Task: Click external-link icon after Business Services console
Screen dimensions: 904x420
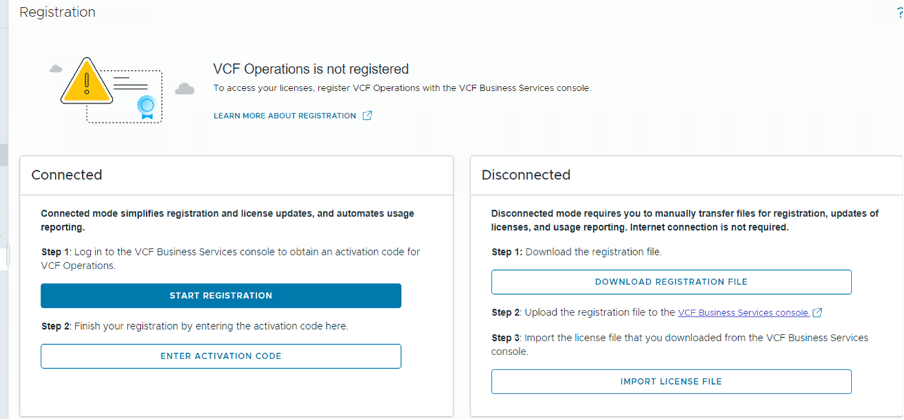Action: pyautogui.click(x=817, y=313)
